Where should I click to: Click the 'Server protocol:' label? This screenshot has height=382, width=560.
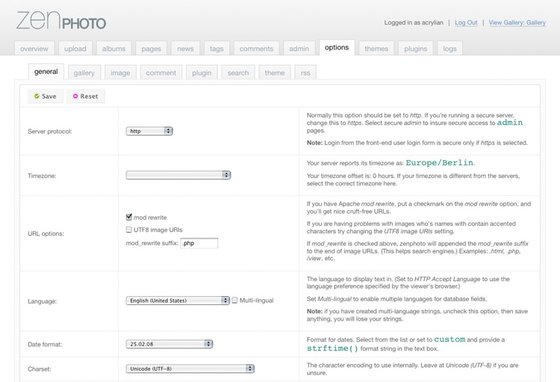point(50,131)
